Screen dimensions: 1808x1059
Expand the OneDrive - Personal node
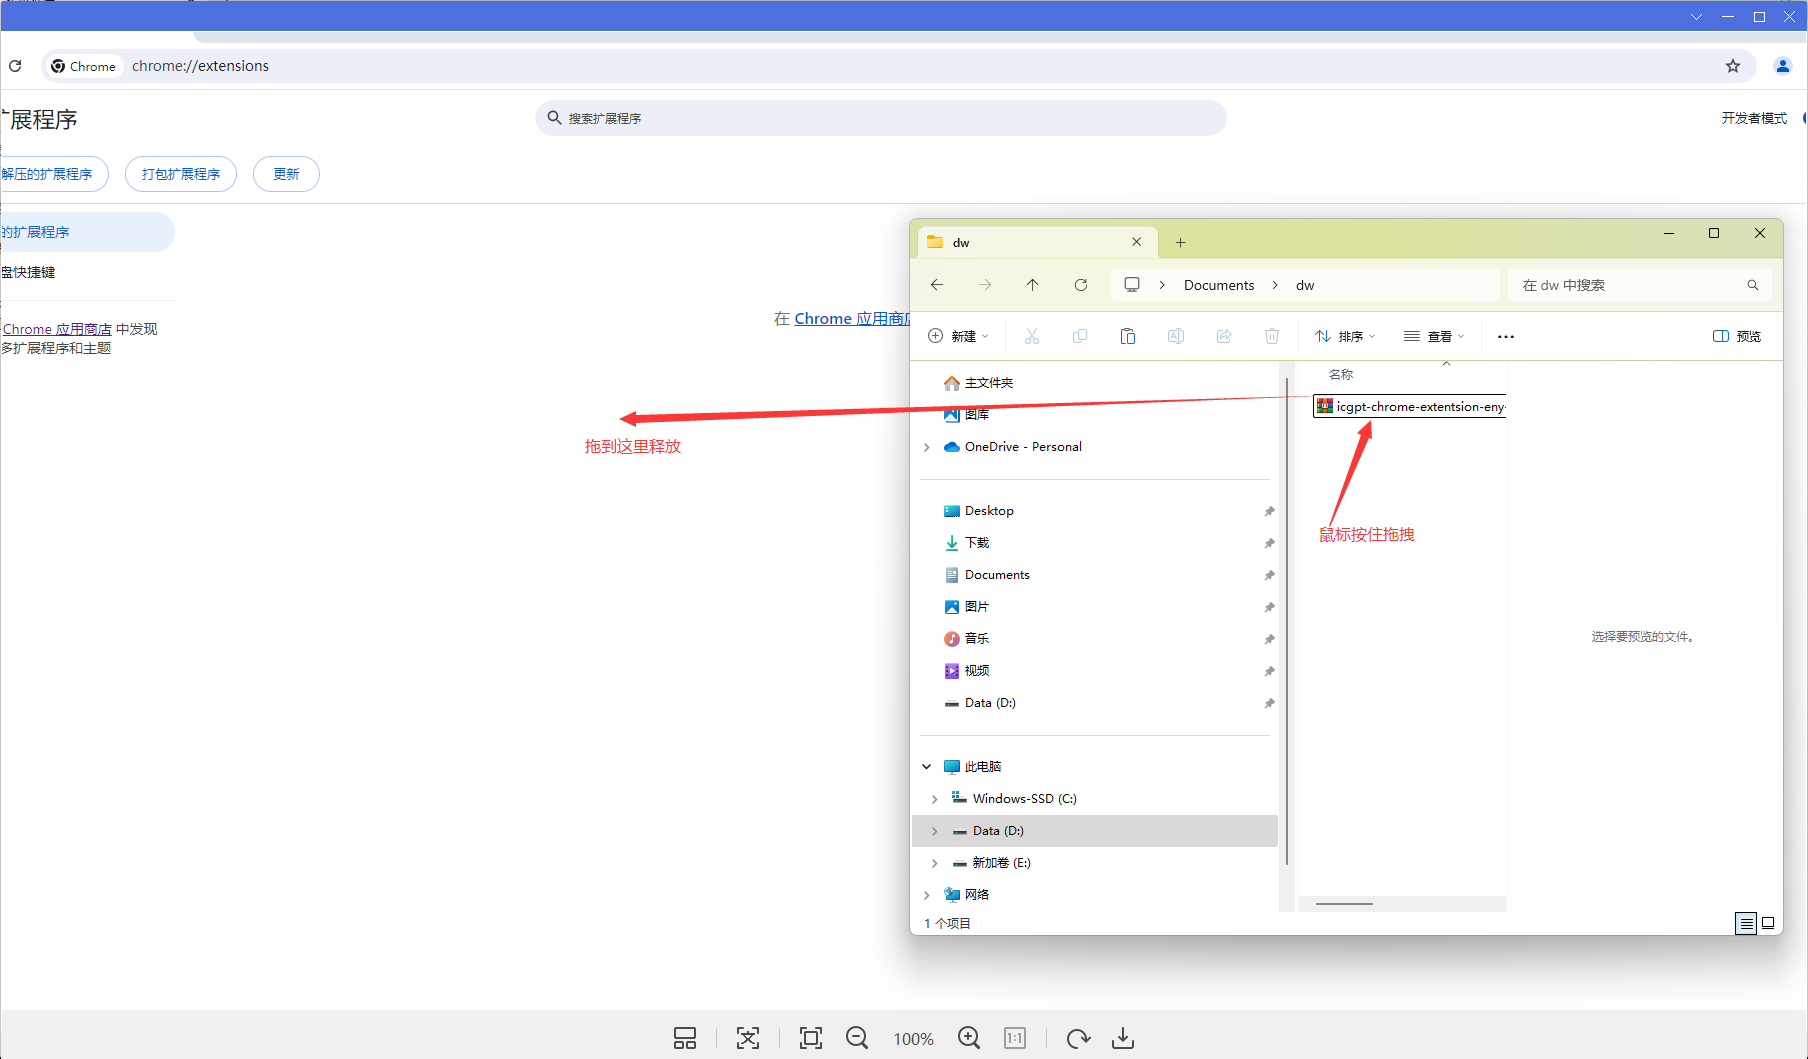[x=927, y=447]
